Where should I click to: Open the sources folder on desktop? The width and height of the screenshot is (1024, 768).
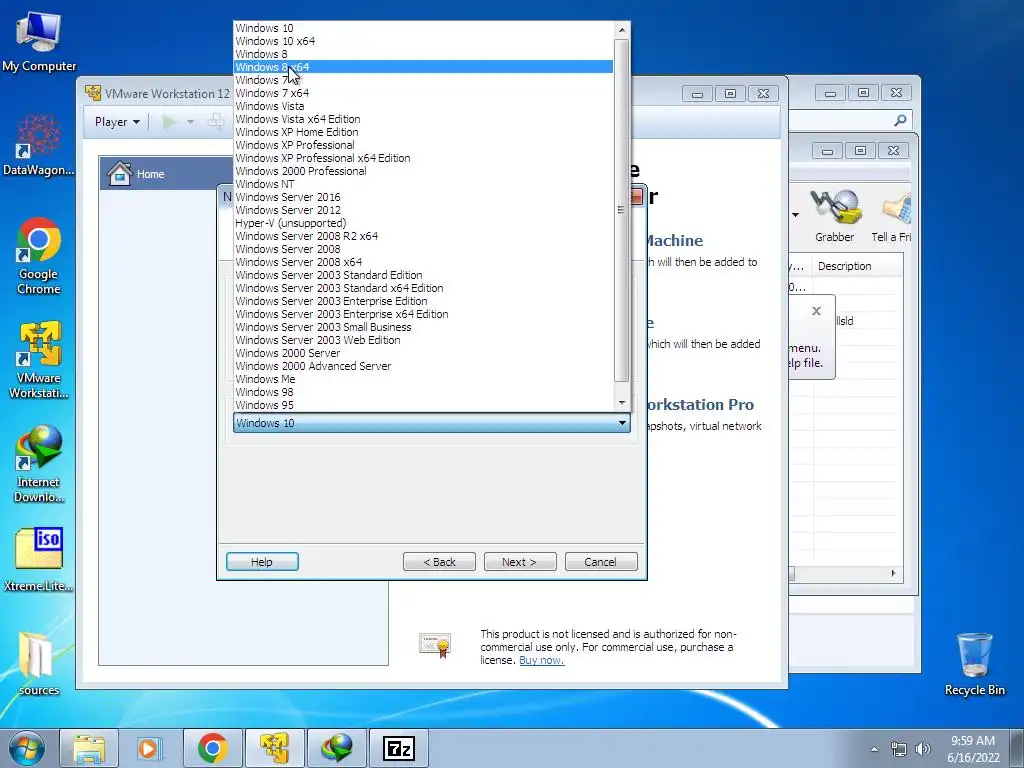[39, 664]
